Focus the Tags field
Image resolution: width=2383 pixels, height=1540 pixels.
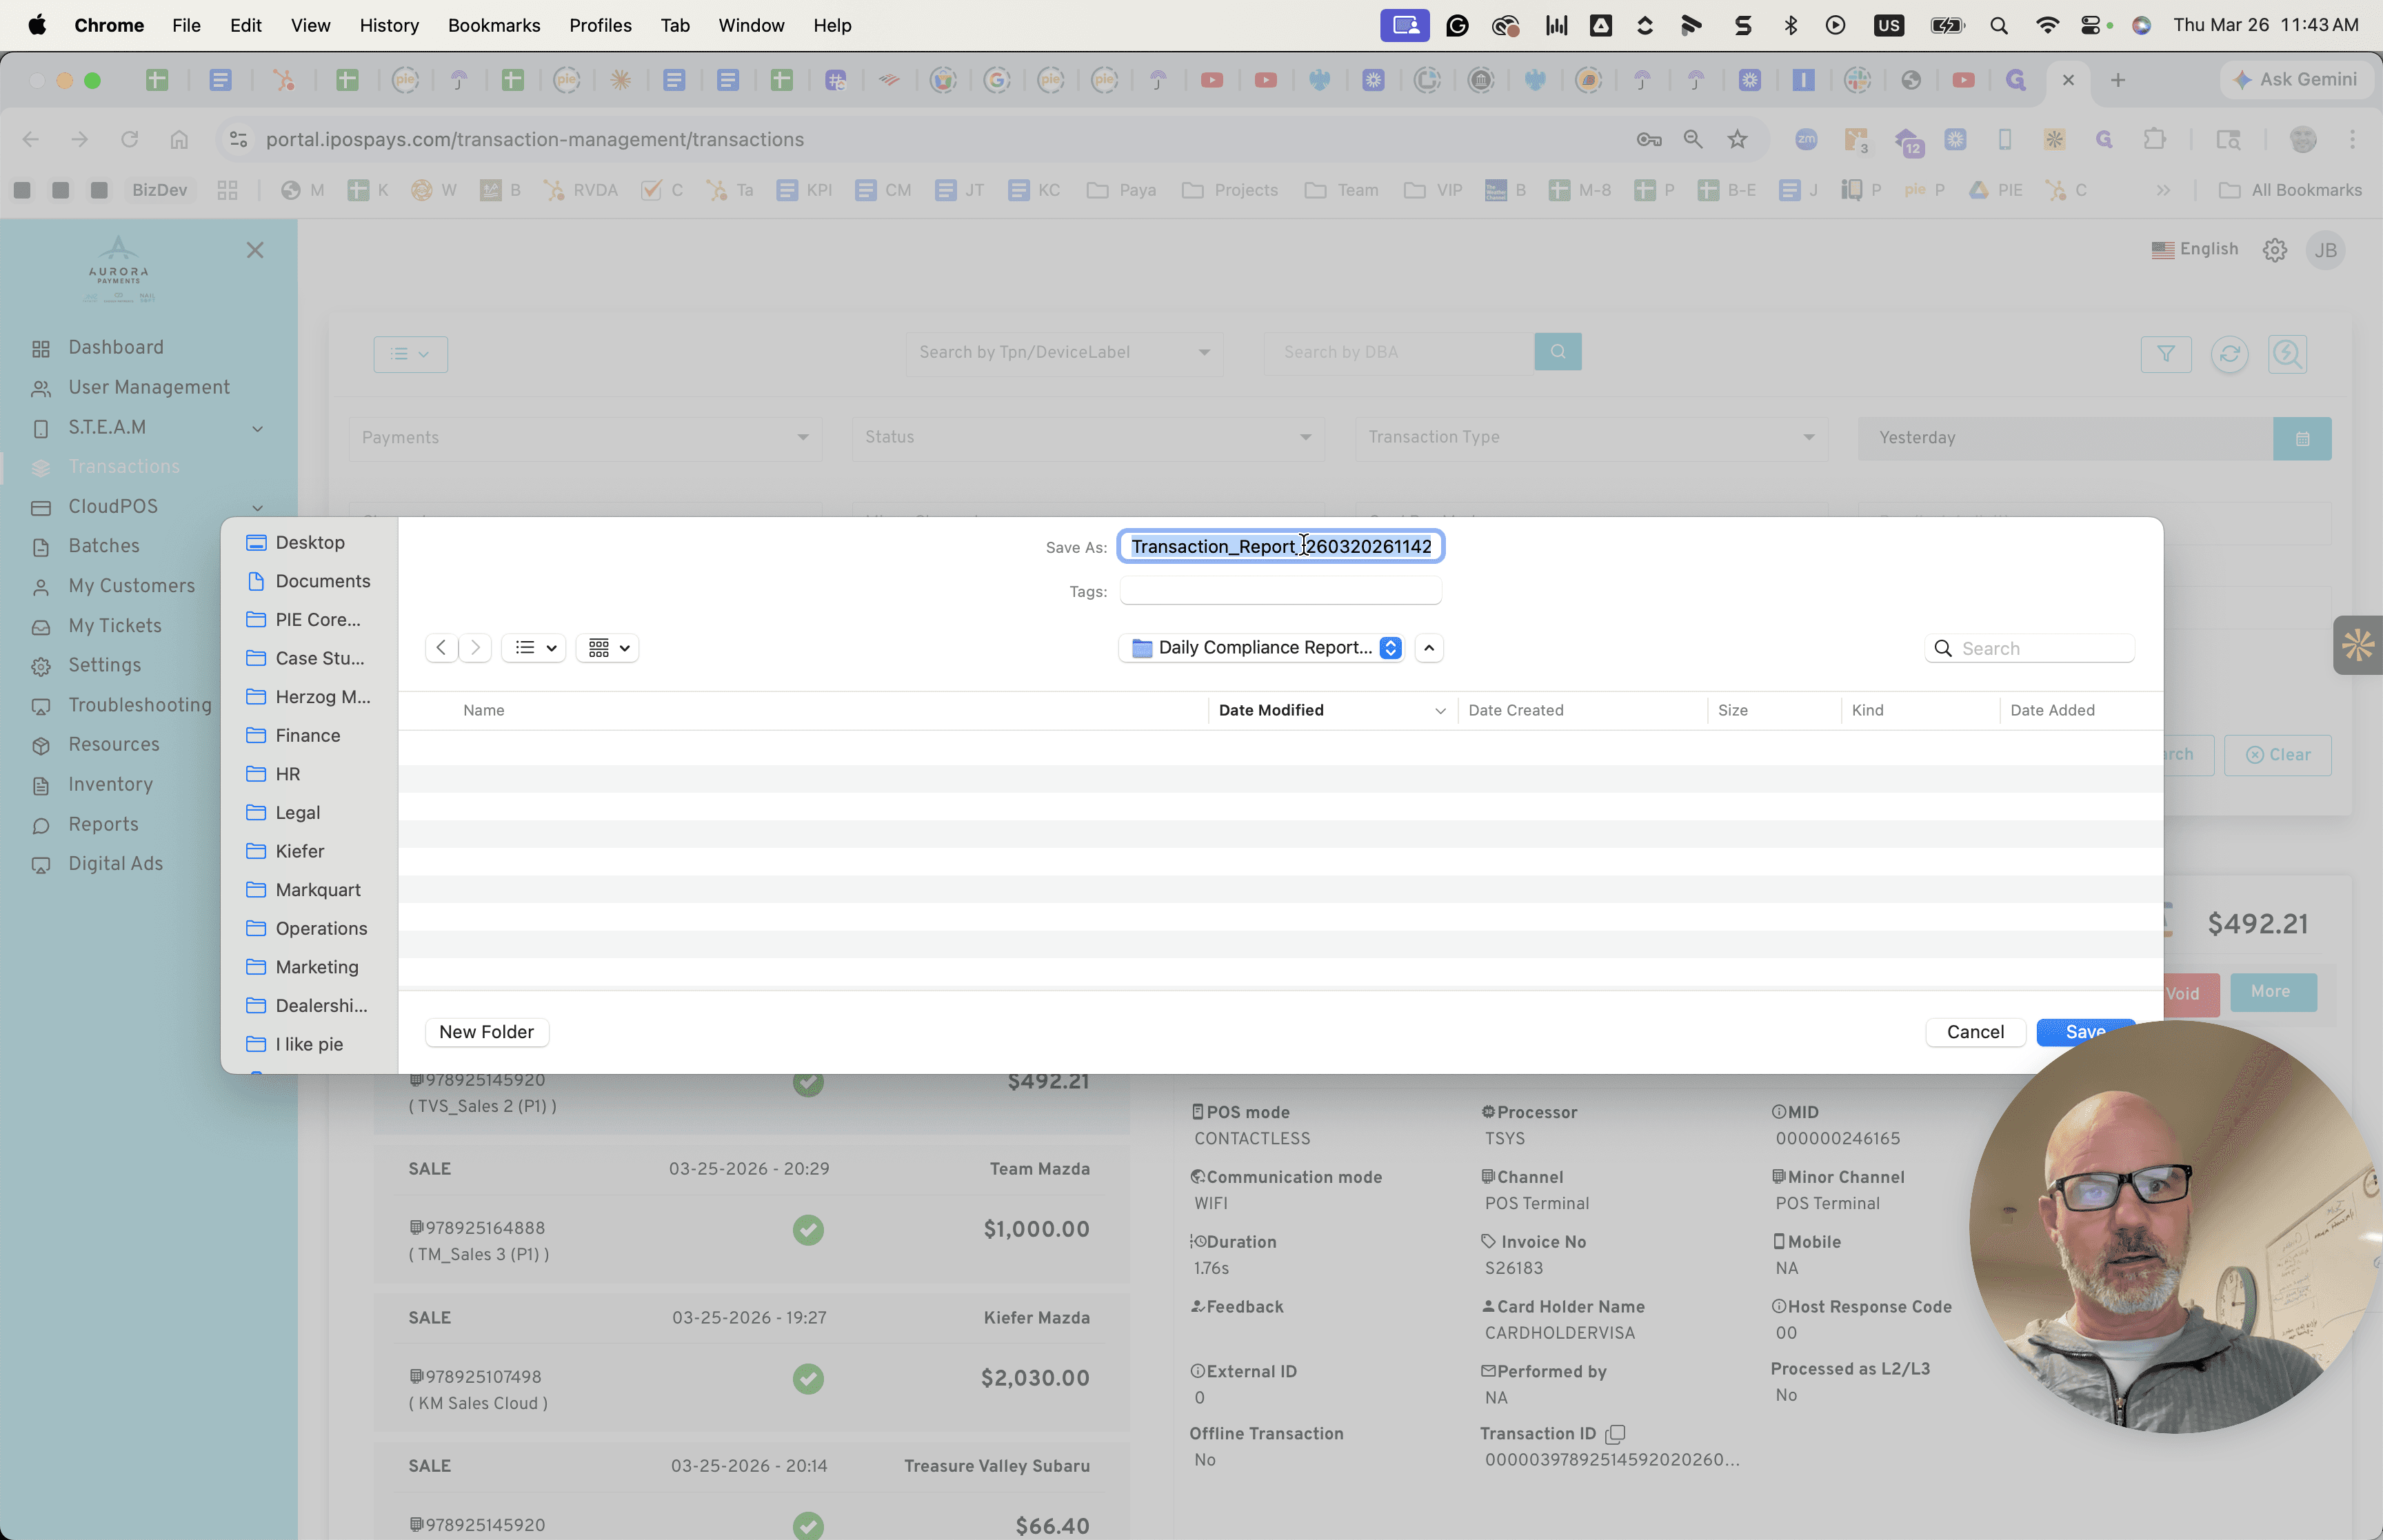click(x=1281, y=591)
